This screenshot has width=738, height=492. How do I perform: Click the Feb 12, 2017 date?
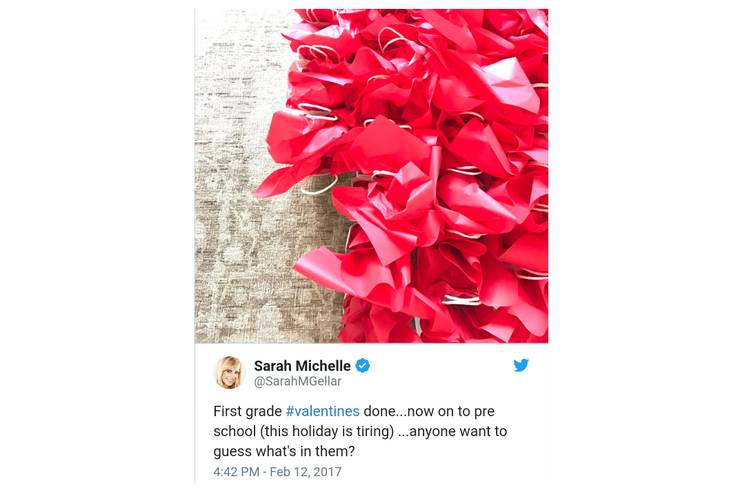pyautogui.click(x=305, y=472)
